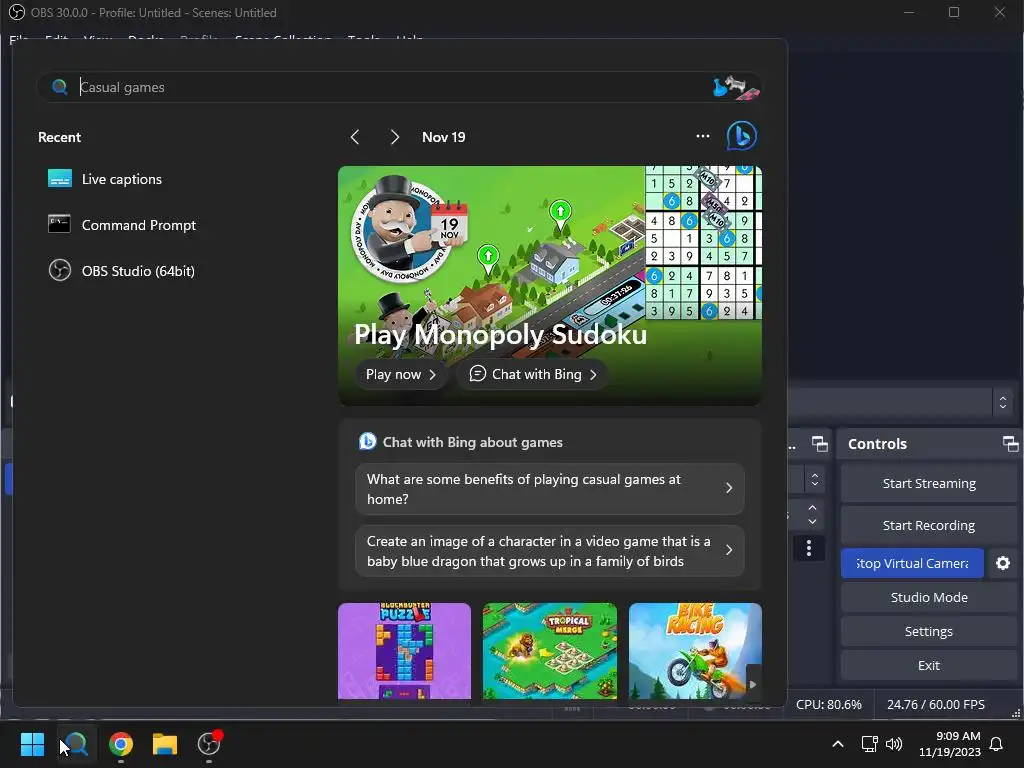Image resolution: width=1024 pixels, height=768 pixels.
Task: Open the Bike Racing game thumbnail
Action: coord(695,650)
